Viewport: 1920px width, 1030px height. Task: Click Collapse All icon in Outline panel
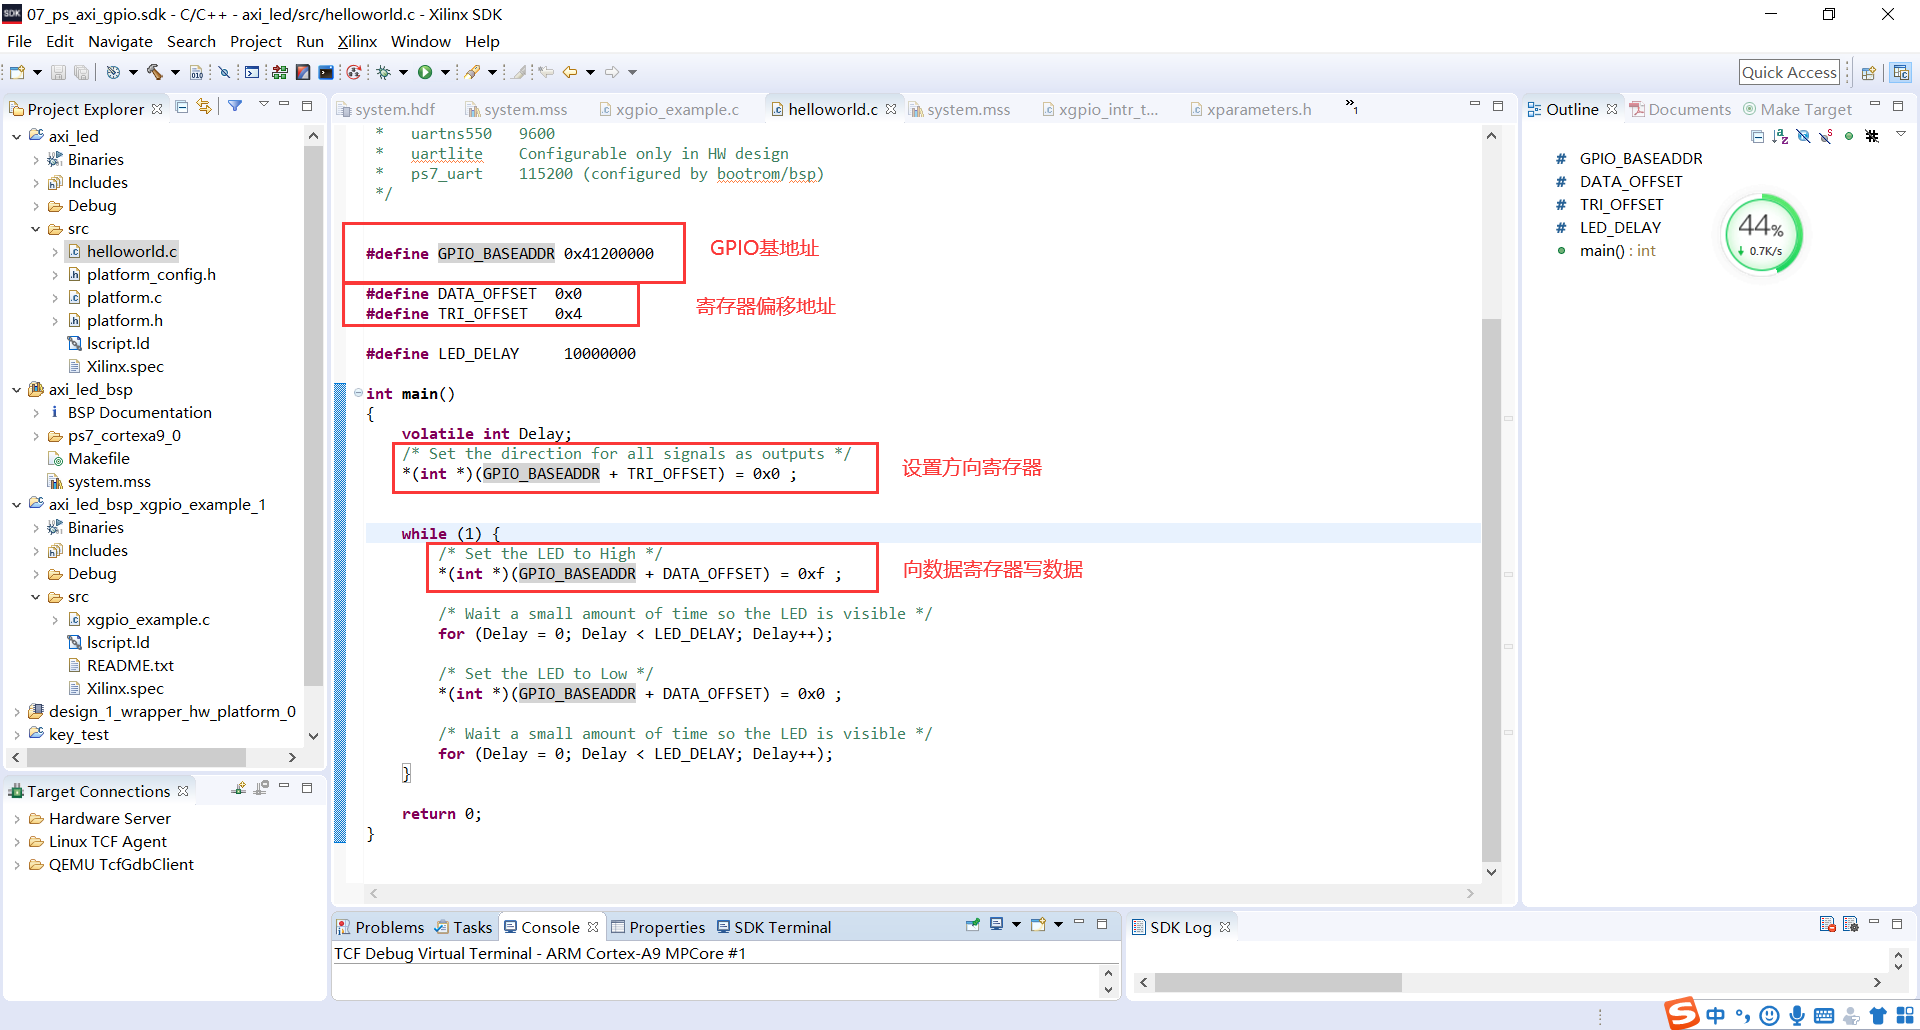tap(1758, 136)
